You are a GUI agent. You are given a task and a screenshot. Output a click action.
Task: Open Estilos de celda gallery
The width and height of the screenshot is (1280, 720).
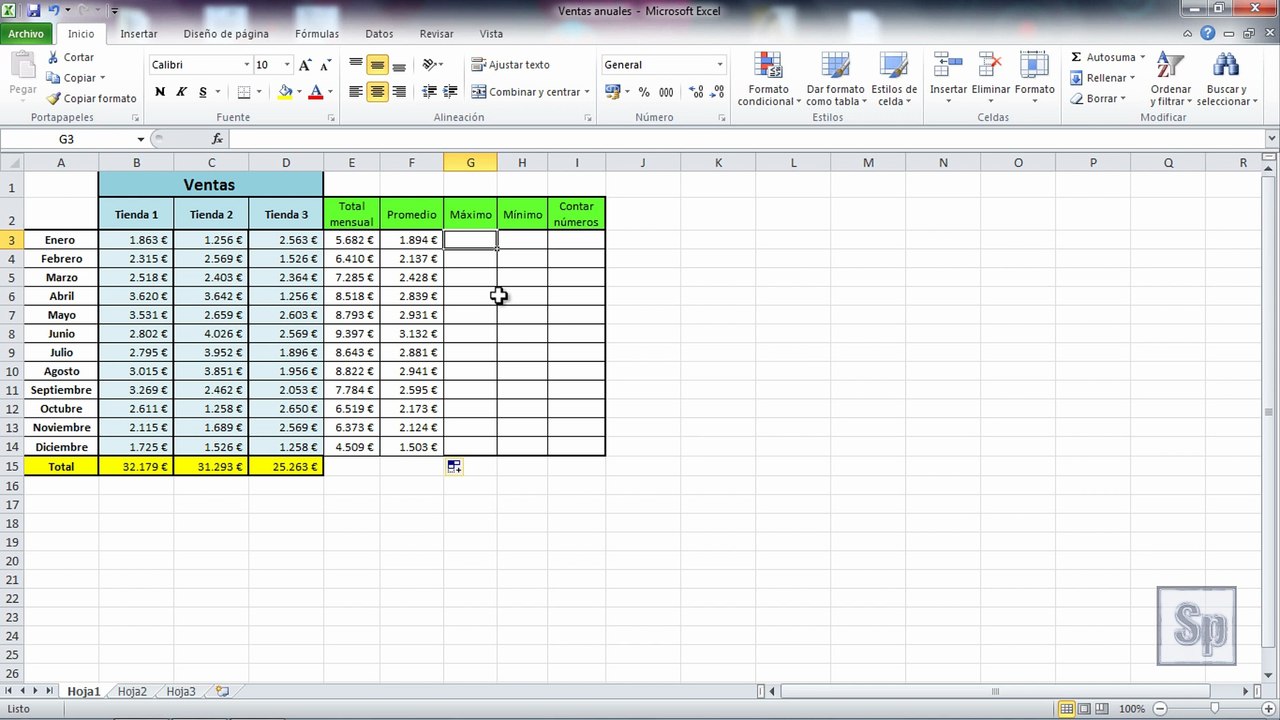893,80
